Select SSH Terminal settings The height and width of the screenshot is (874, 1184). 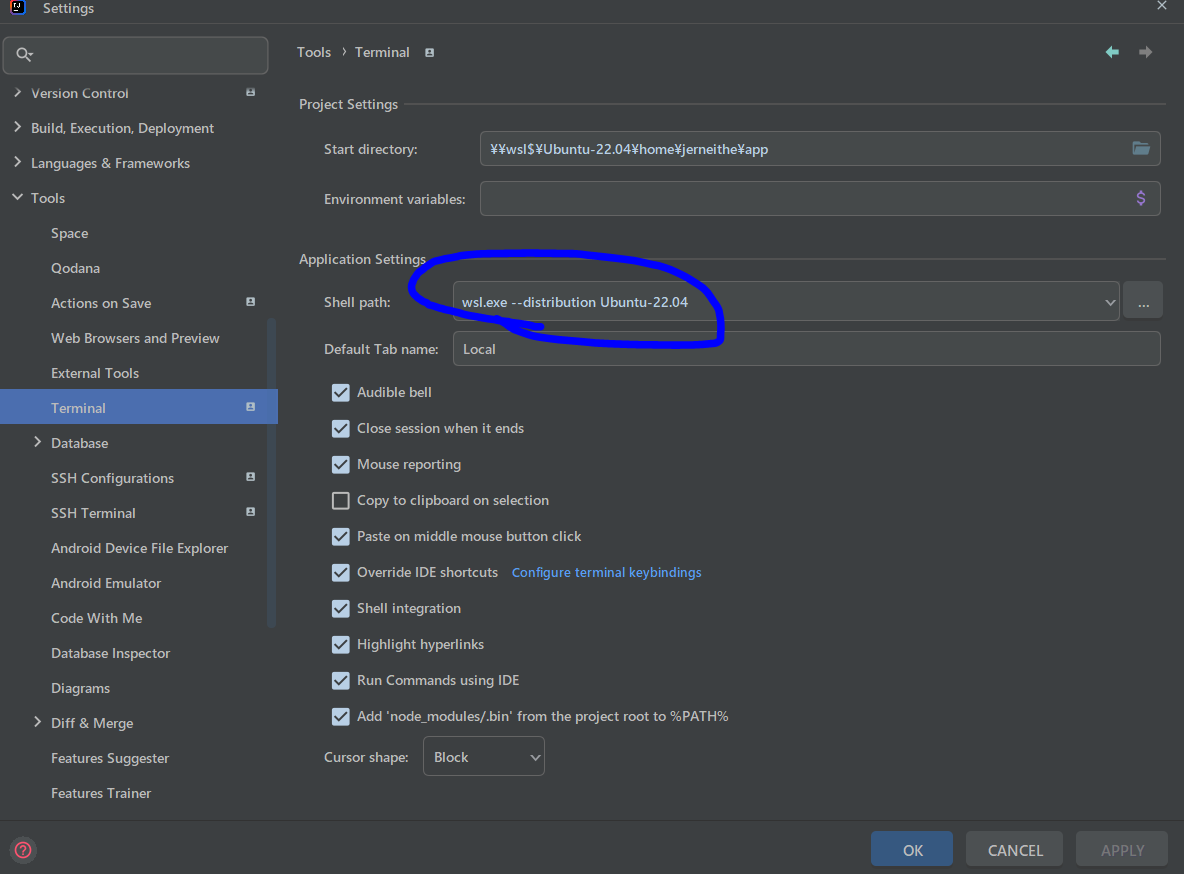coord(94,513)
